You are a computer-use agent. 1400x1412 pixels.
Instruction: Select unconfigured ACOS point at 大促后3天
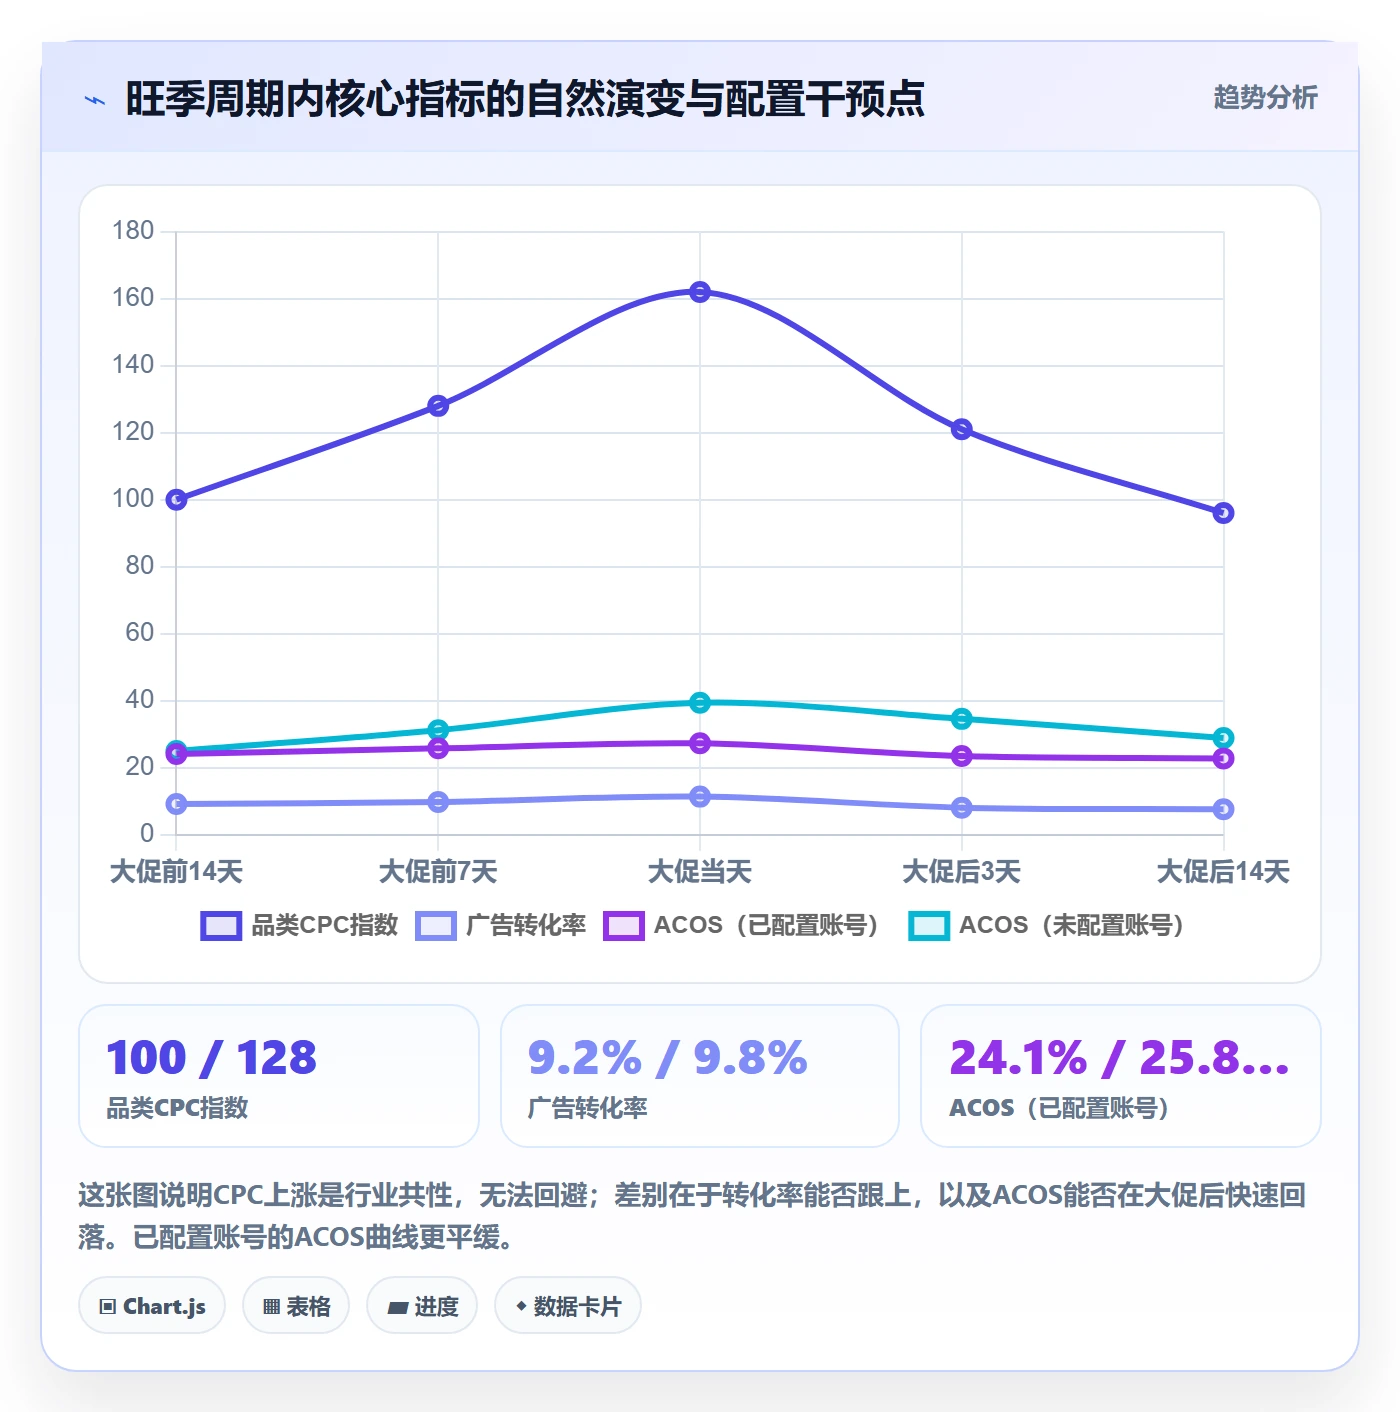click(962, 719)
